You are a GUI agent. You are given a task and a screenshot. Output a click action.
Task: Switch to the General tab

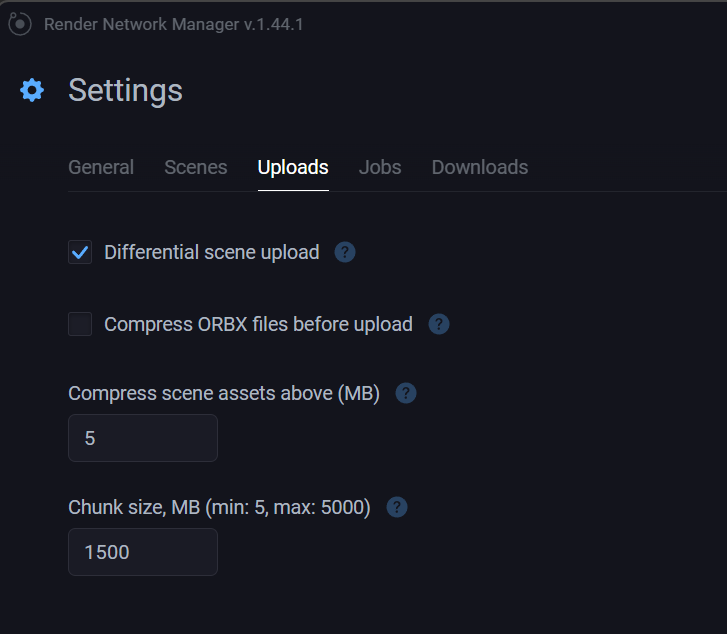tap(101, 167)
